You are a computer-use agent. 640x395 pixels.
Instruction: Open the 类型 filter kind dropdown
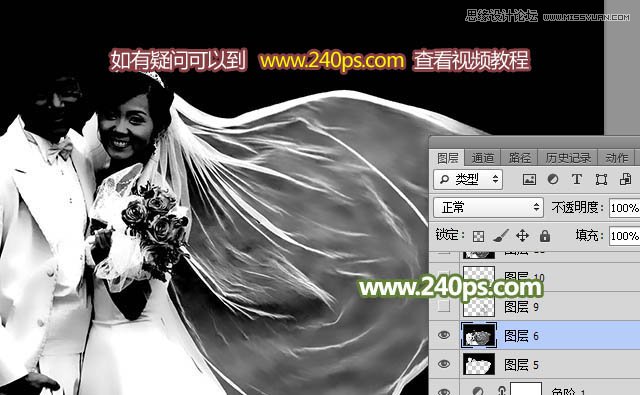(x=468, y=179)
